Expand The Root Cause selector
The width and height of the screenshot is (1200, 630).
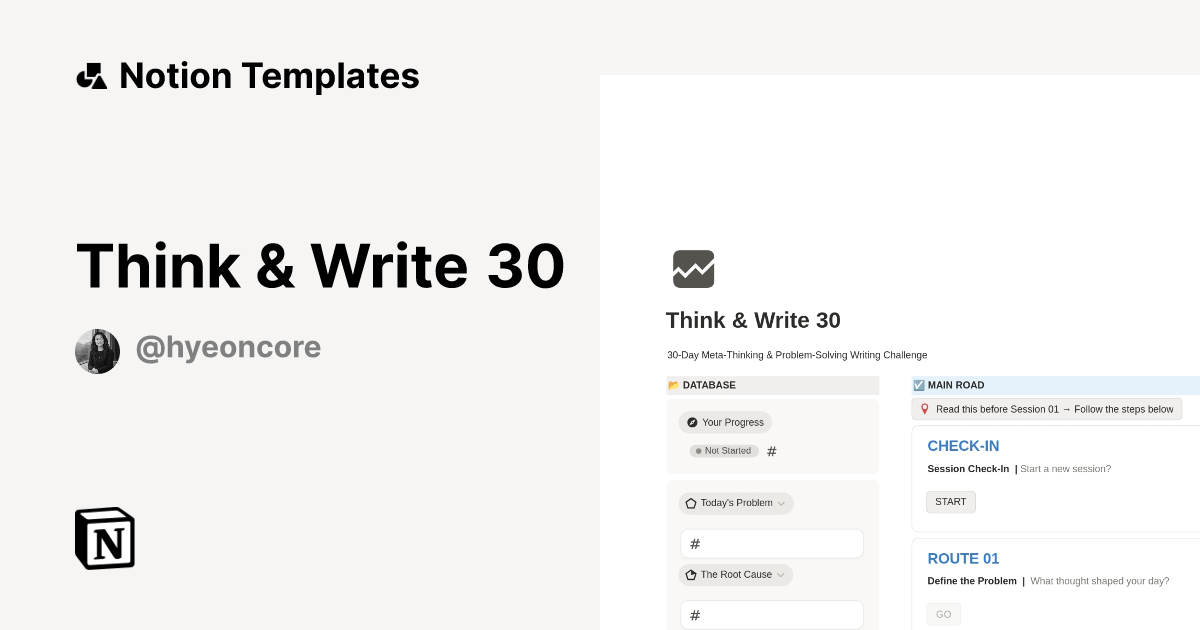(x=783, y=575)
